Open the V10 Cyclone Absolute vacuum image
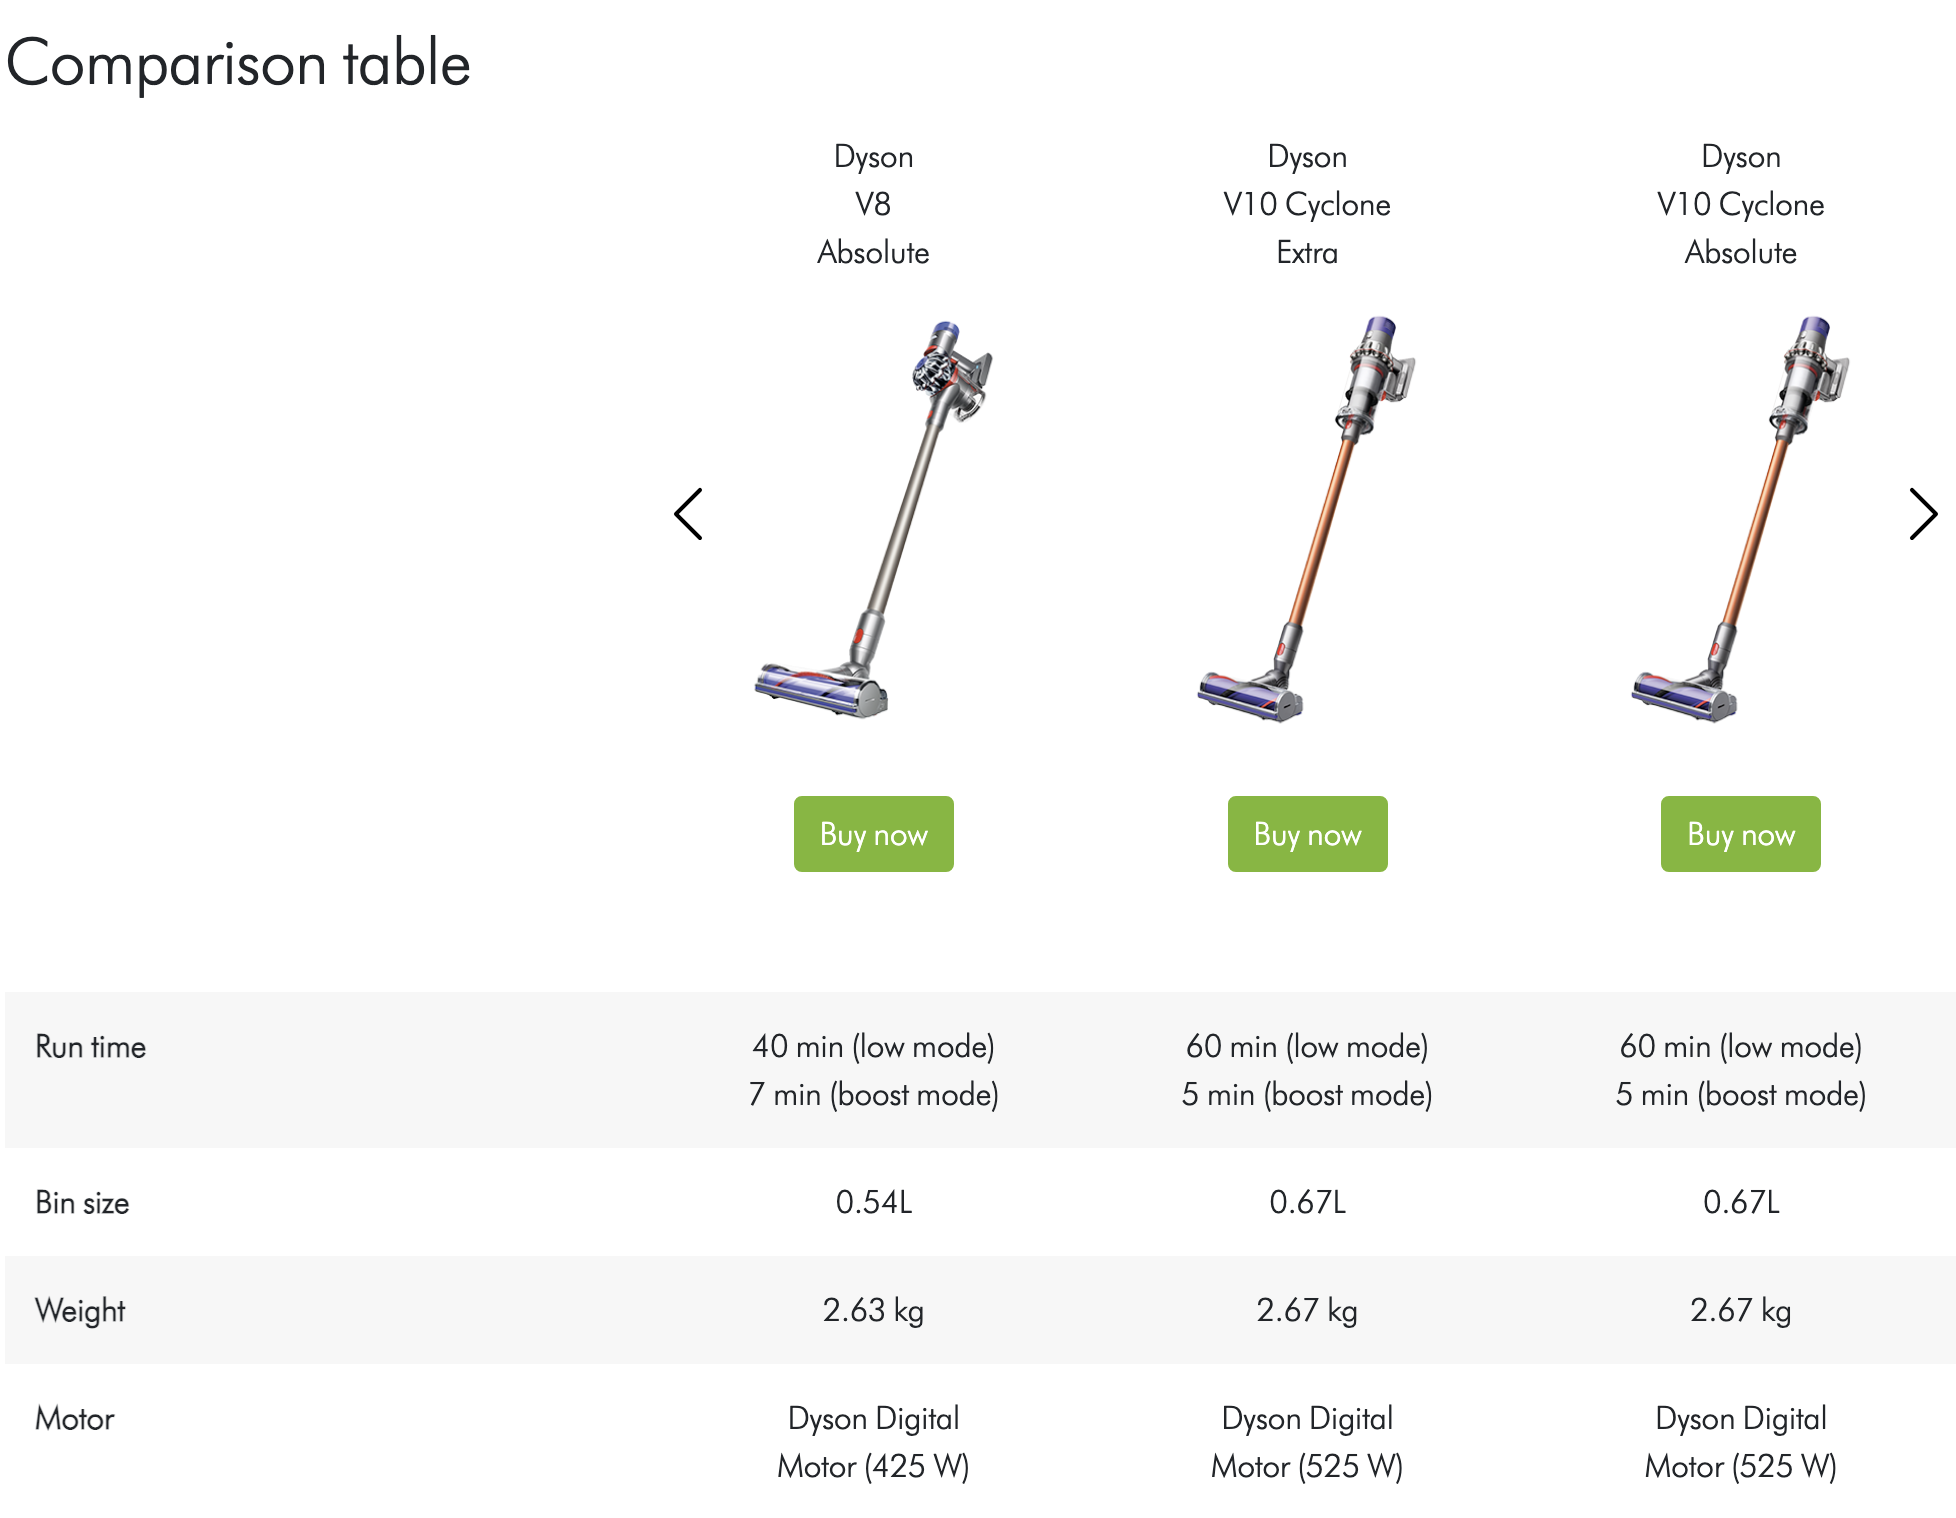Image resolution: width=1956 pixels, height=1518 pixels. pyautogui.click(x=1740, y=519)
